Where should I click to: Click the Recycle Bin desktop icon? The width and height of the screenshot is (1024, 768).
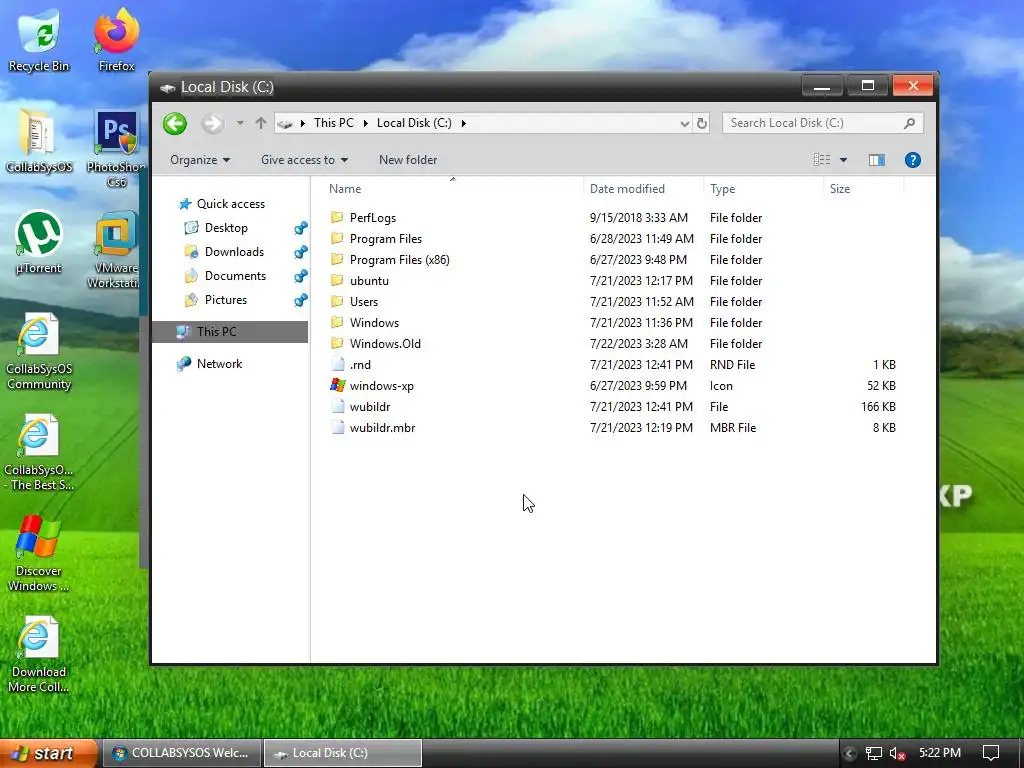tap(39, 40)
